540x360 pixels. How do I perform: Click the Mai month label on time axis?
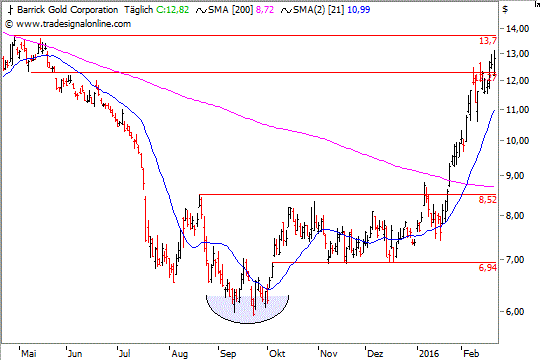29,354
